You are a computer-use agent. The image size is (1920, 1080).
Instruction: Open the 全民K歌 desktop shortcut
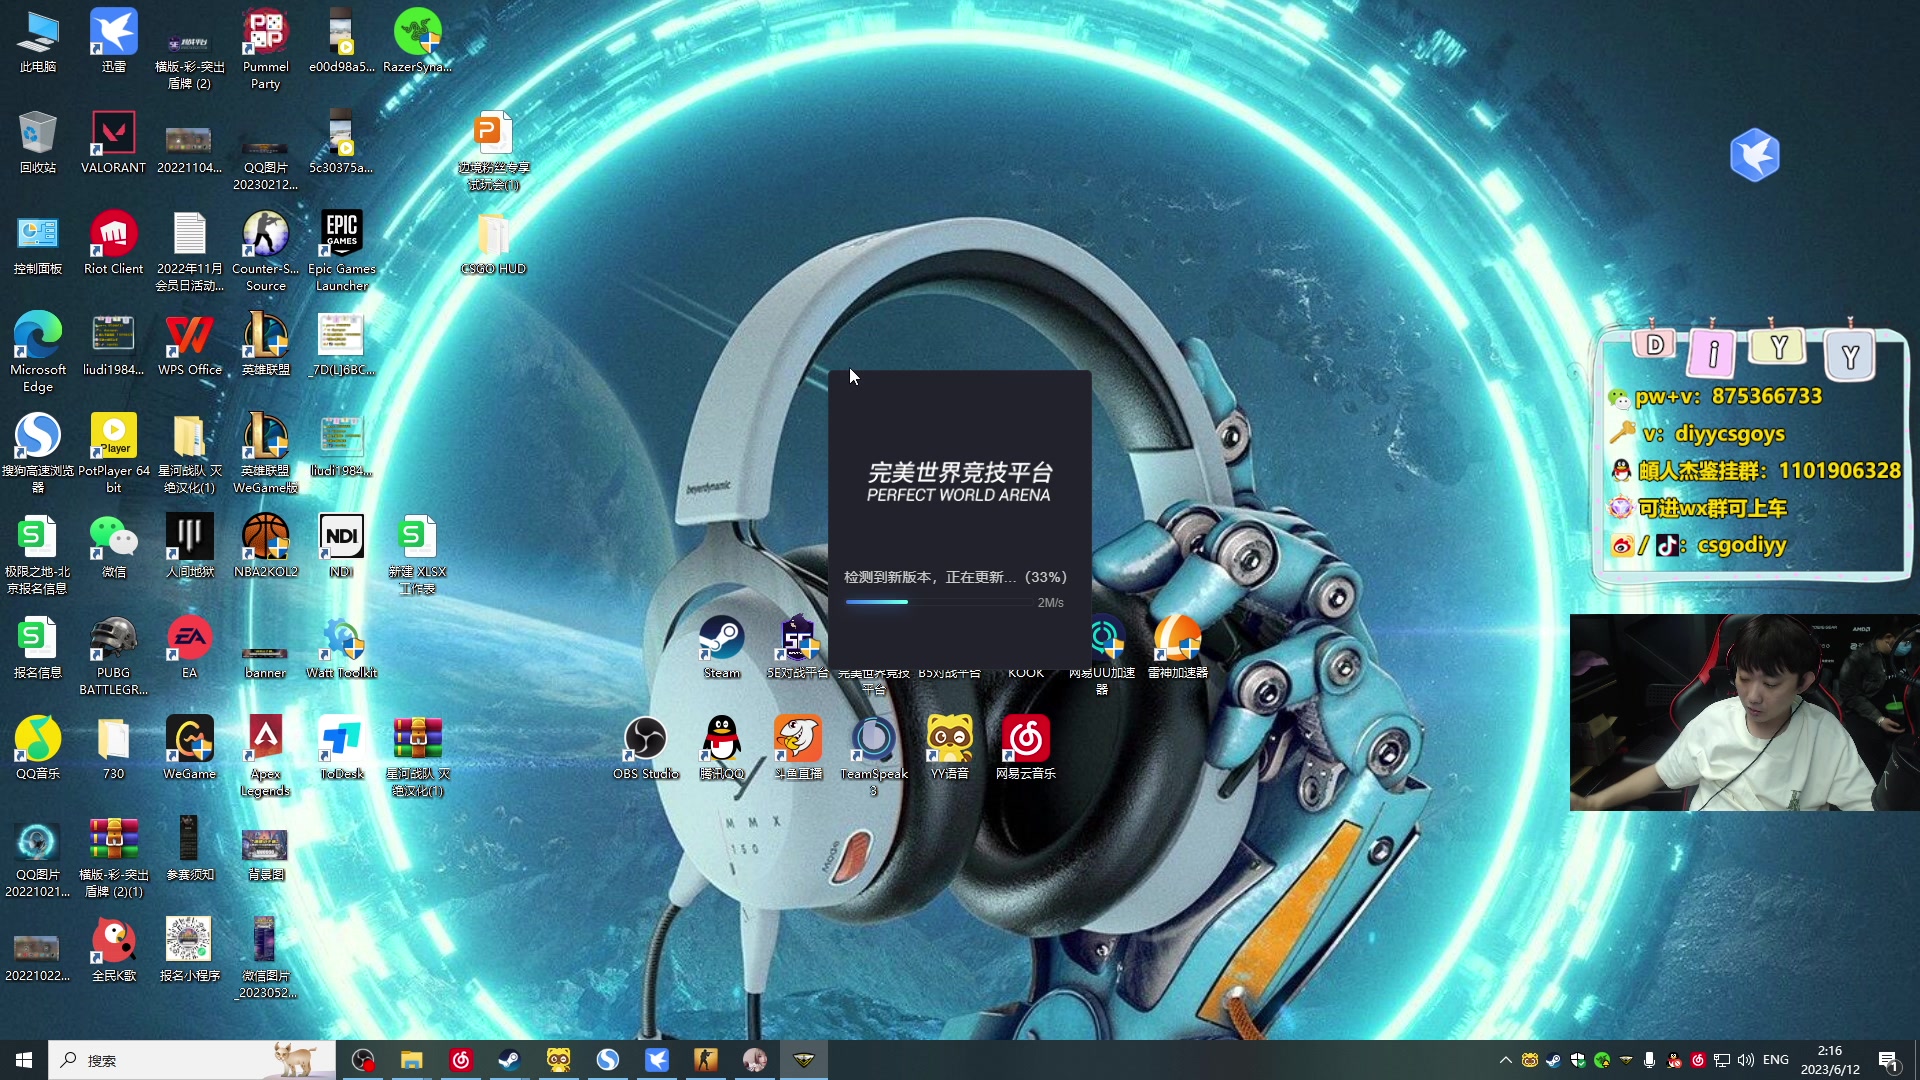114,951
